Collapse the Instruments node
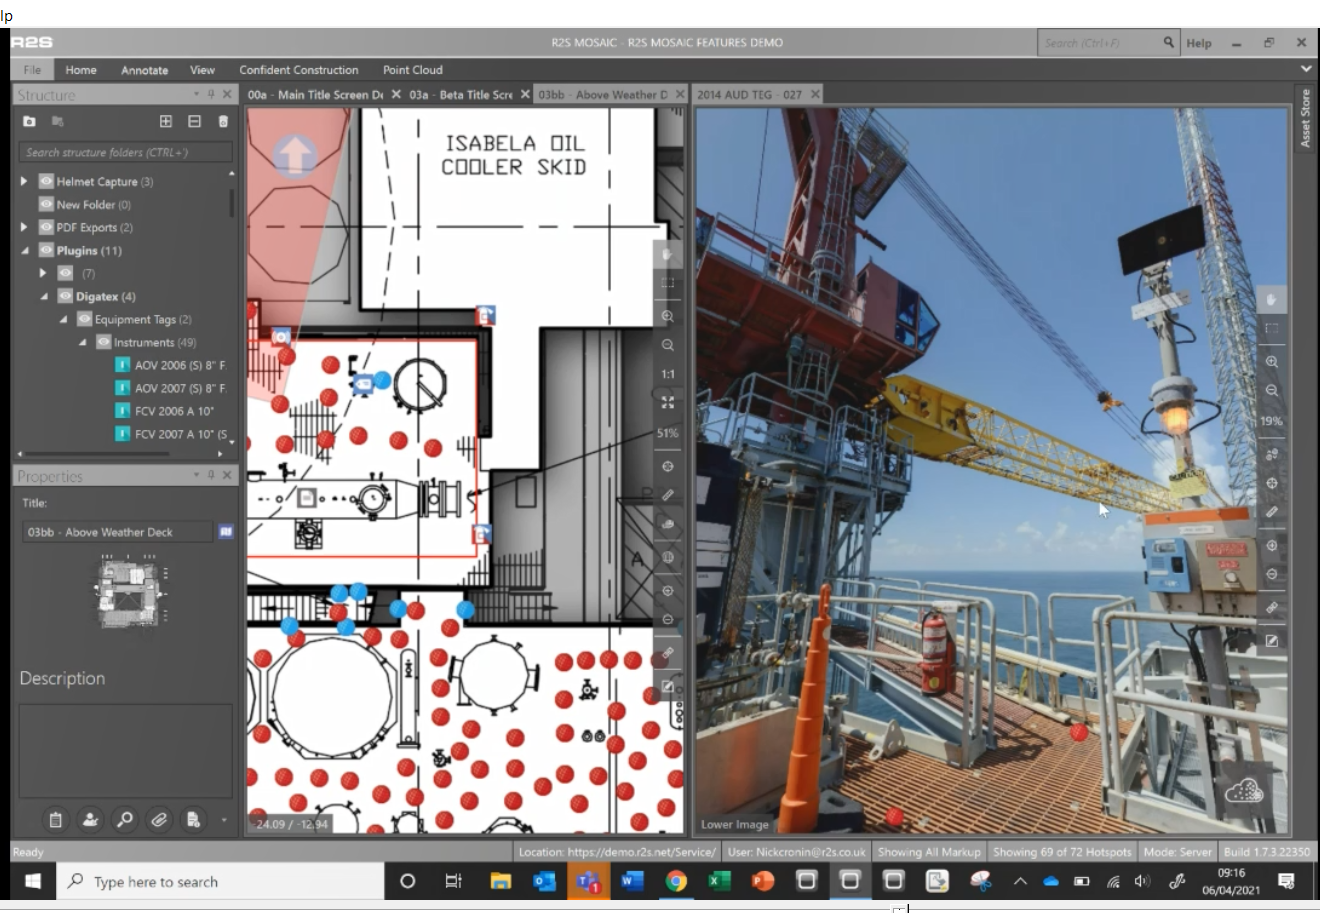This screenshot has width=1320, height=913. (x=83, y=342)
